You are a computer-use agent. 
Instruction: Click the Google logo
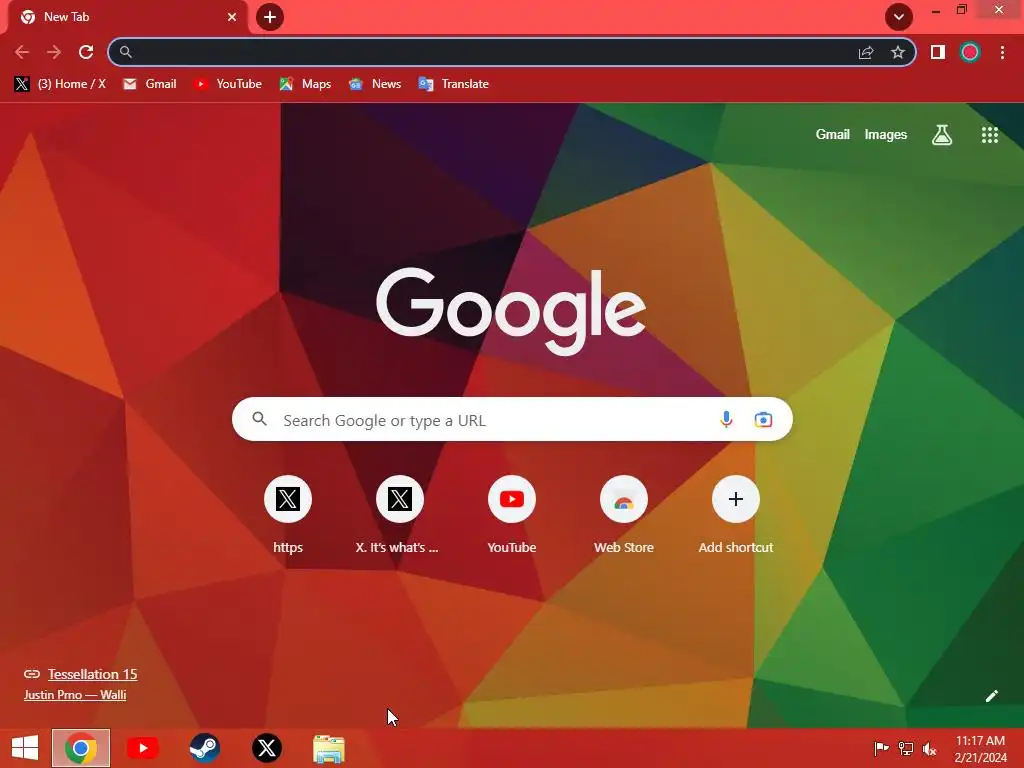tap(511, 311)
